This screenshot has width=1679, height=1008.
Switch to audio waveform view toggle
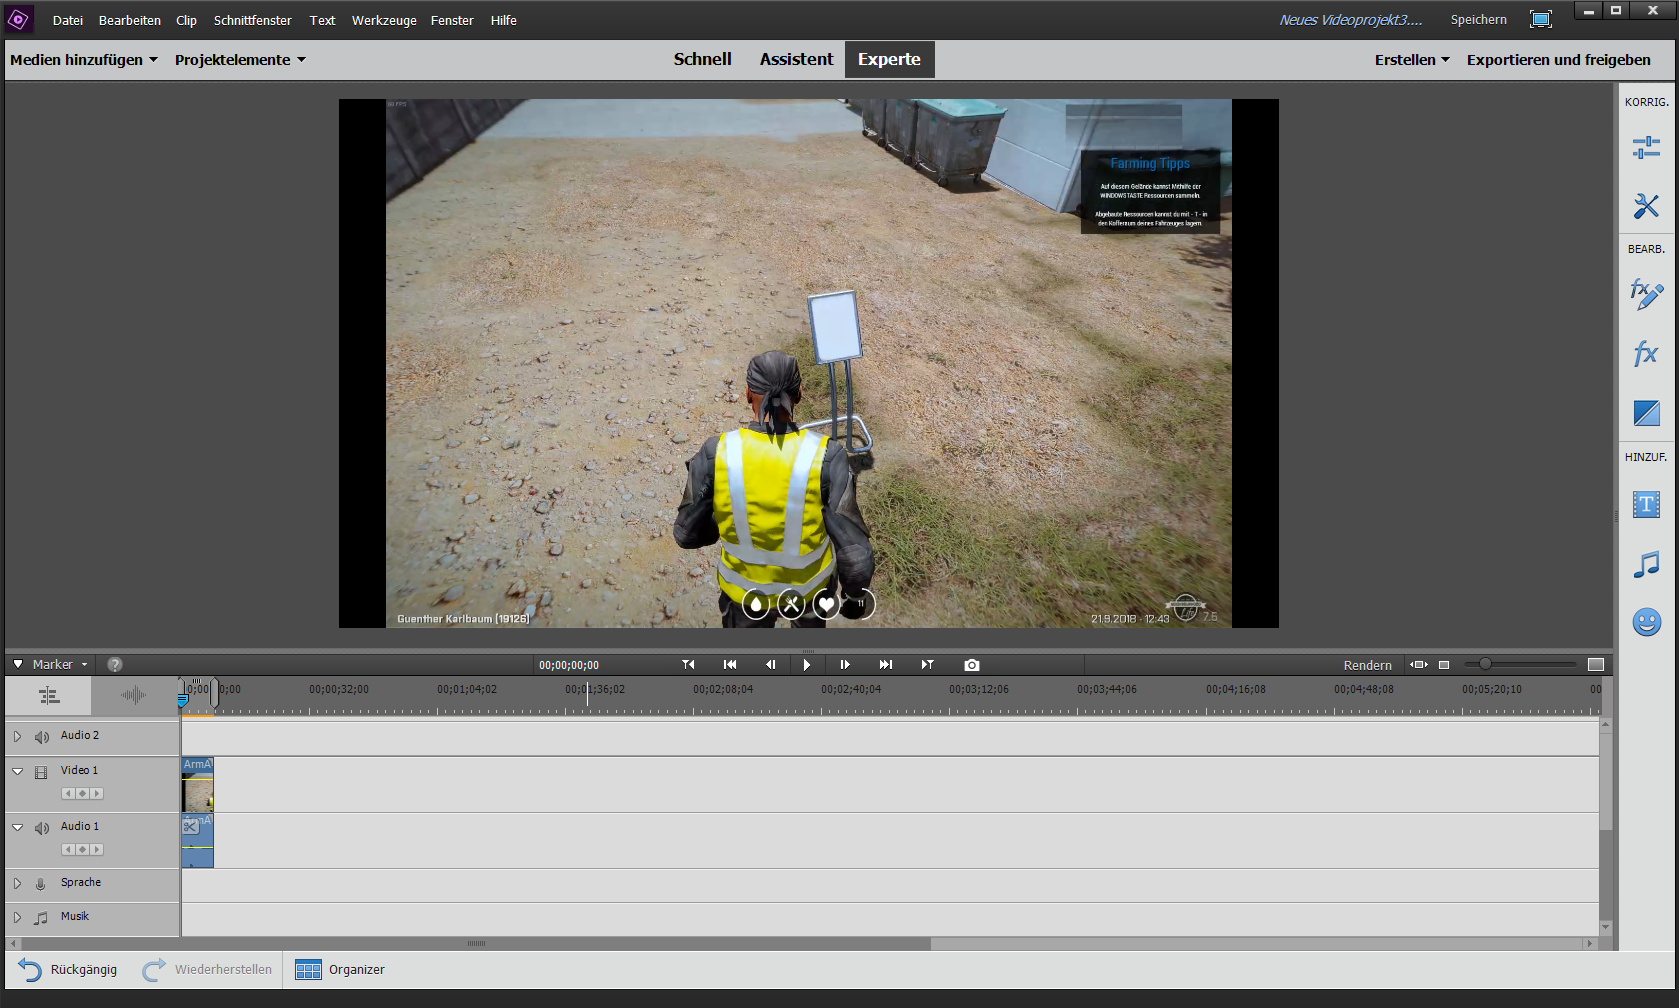pyautogui.click(x=134, y=695)
